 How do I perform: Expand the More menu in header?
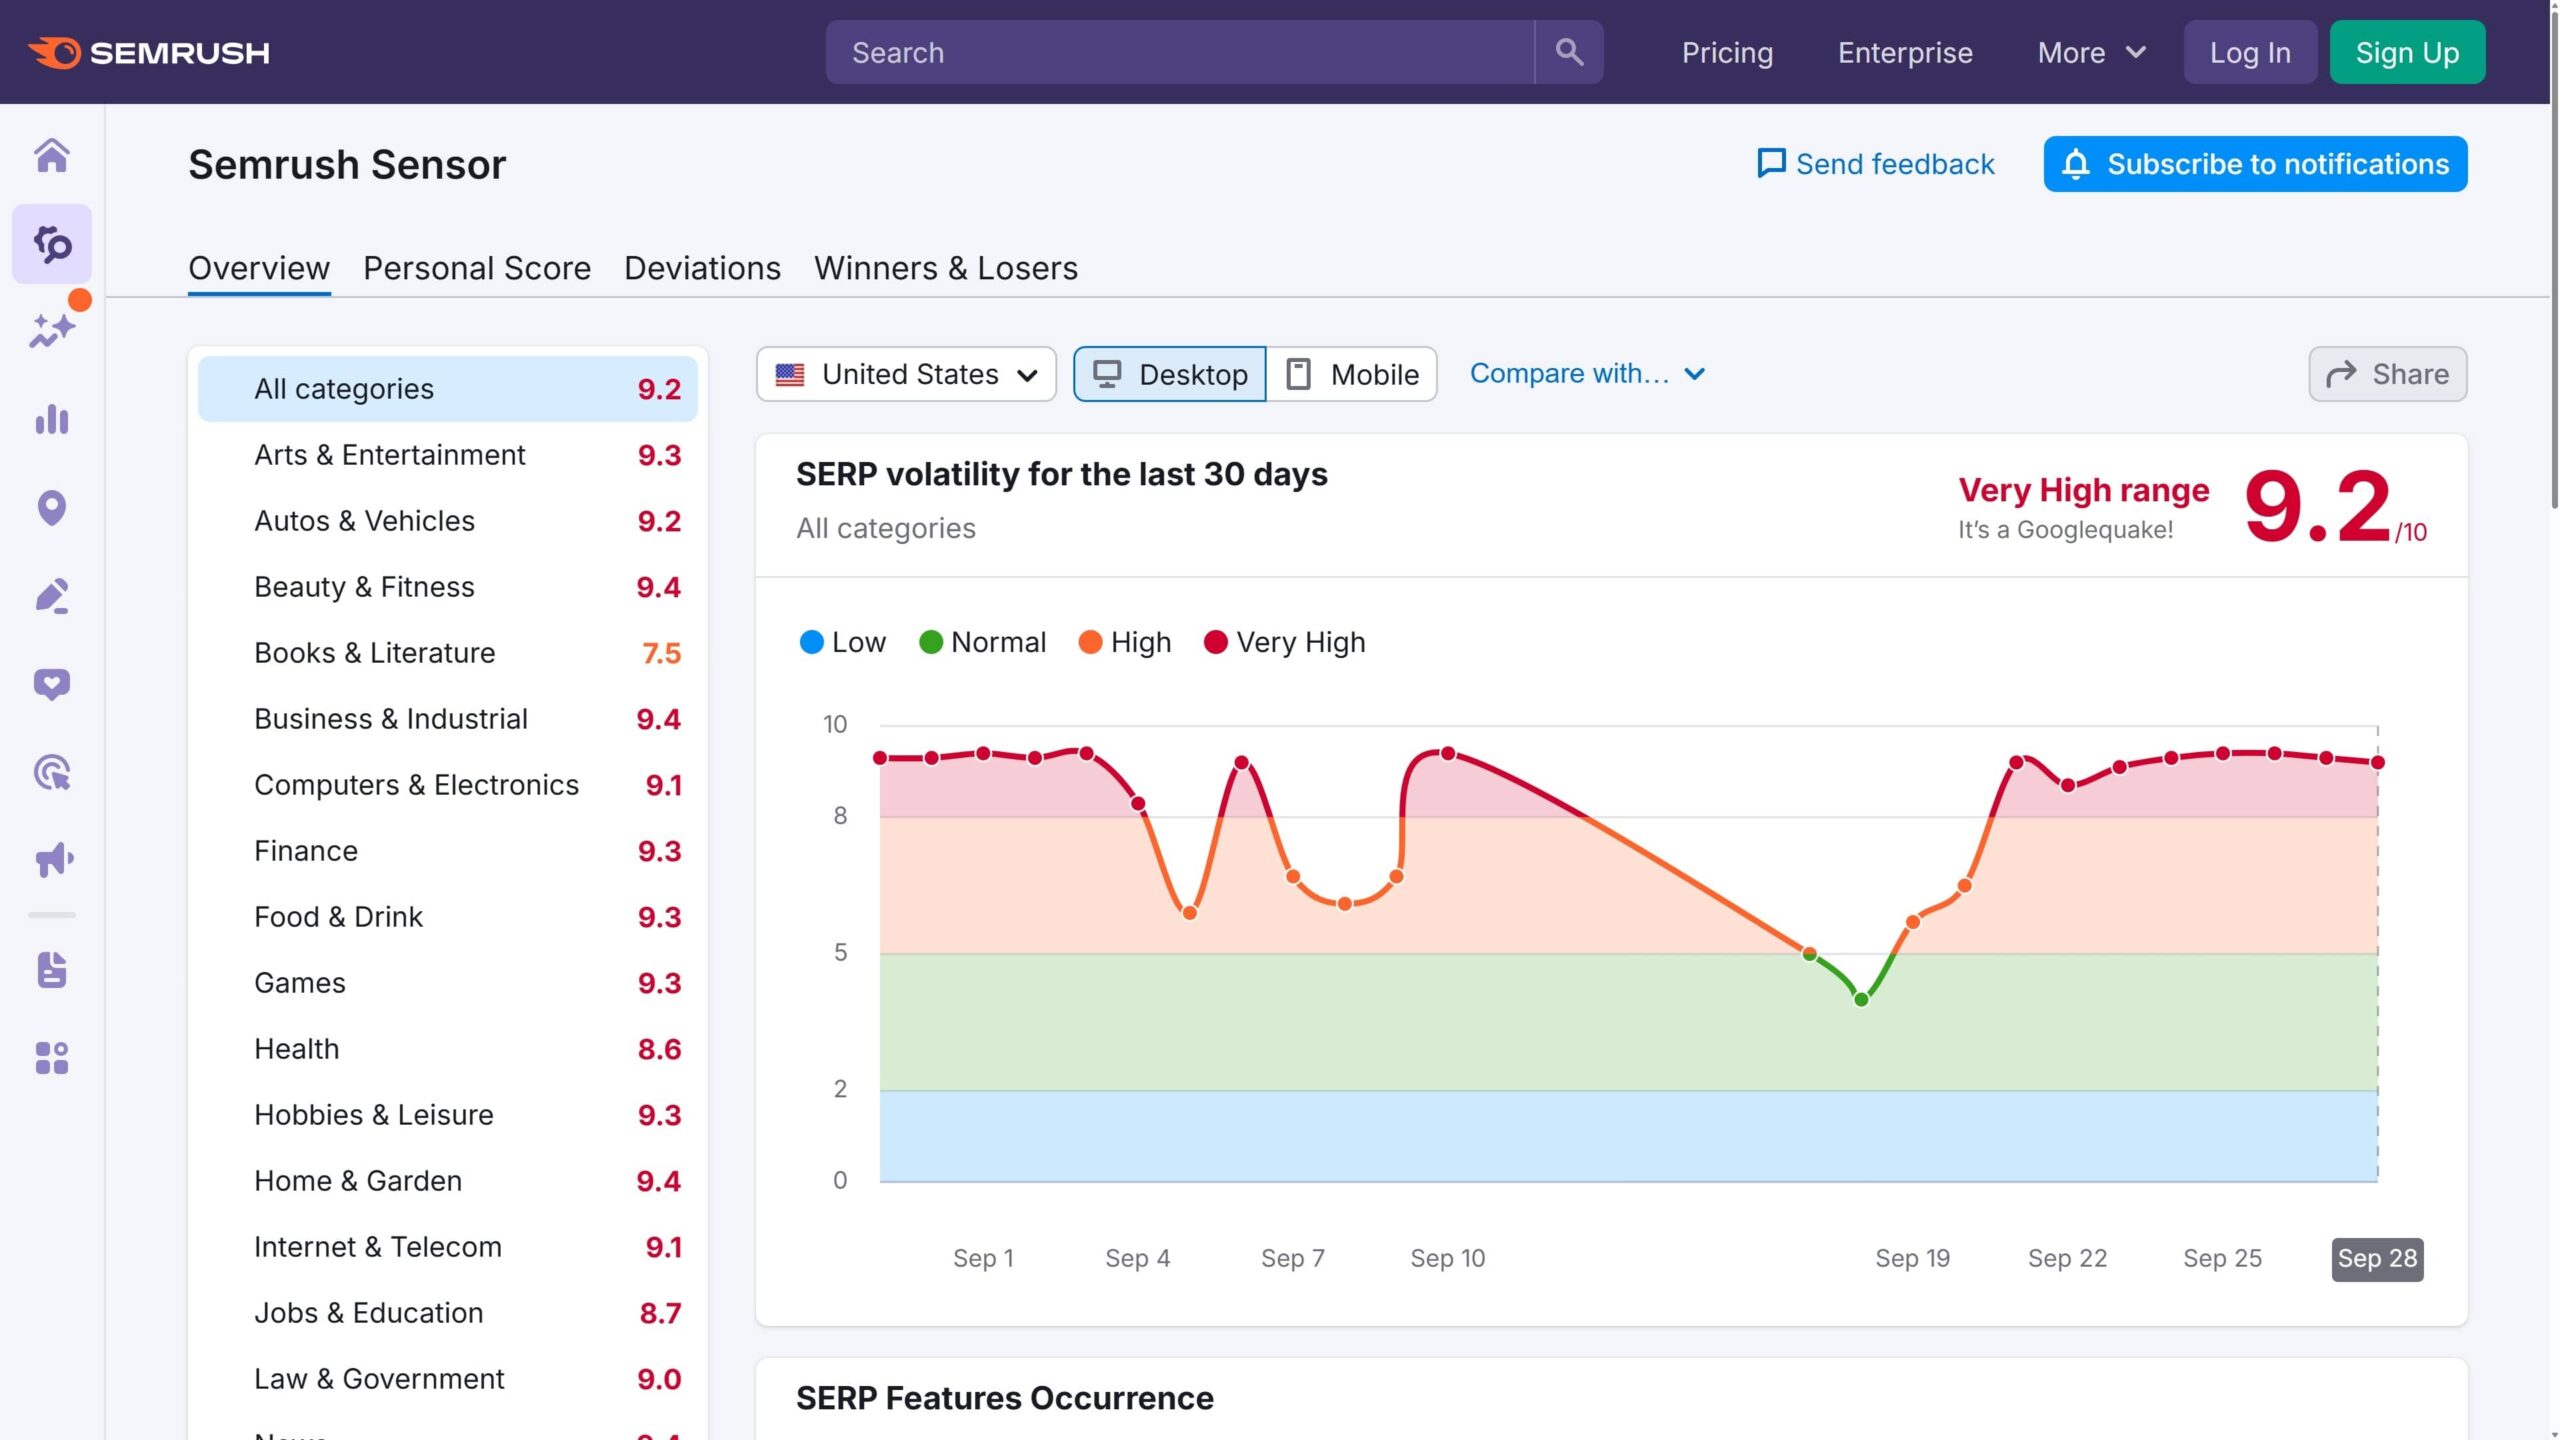click(2091, 52)
